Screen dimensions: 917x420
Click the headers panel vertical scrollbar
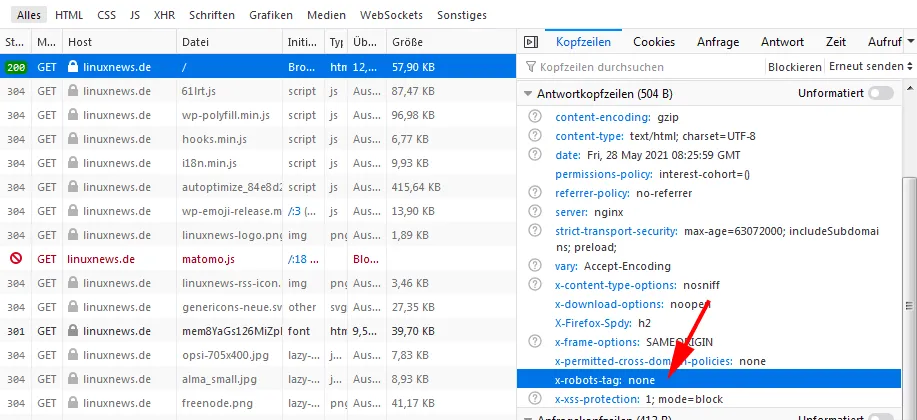pos(909,292)
